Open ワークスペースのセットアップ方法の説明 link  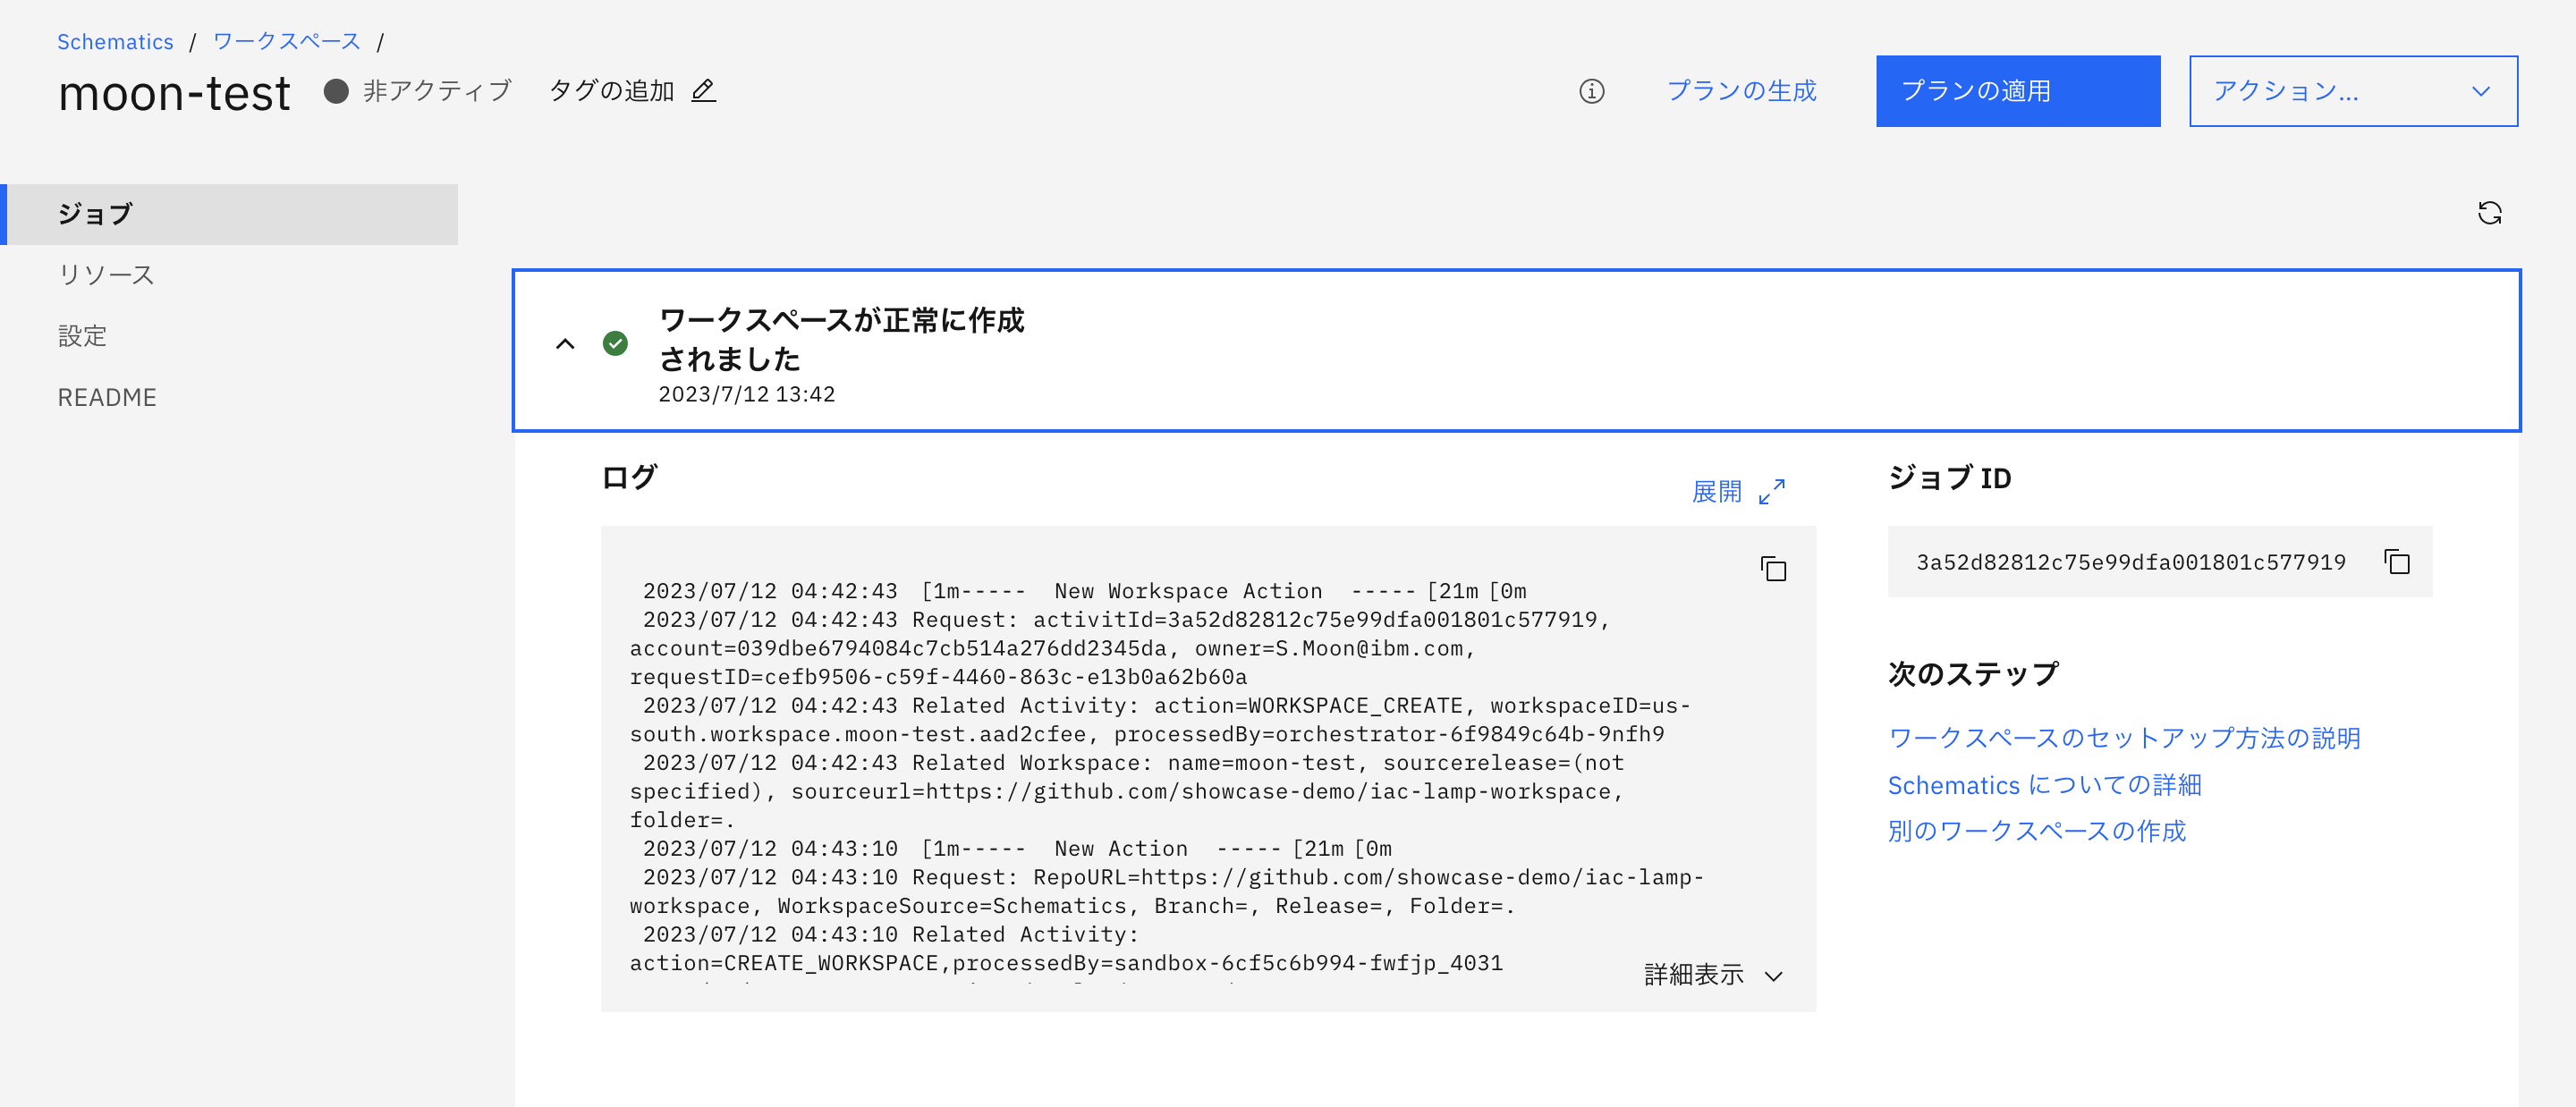[2124, 738]
